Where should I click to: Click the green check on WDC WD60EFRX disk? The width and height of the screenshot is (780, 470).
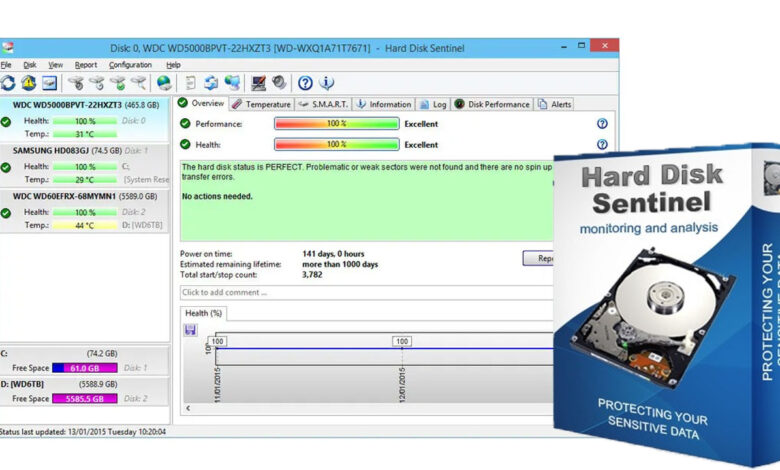(5, 213)
